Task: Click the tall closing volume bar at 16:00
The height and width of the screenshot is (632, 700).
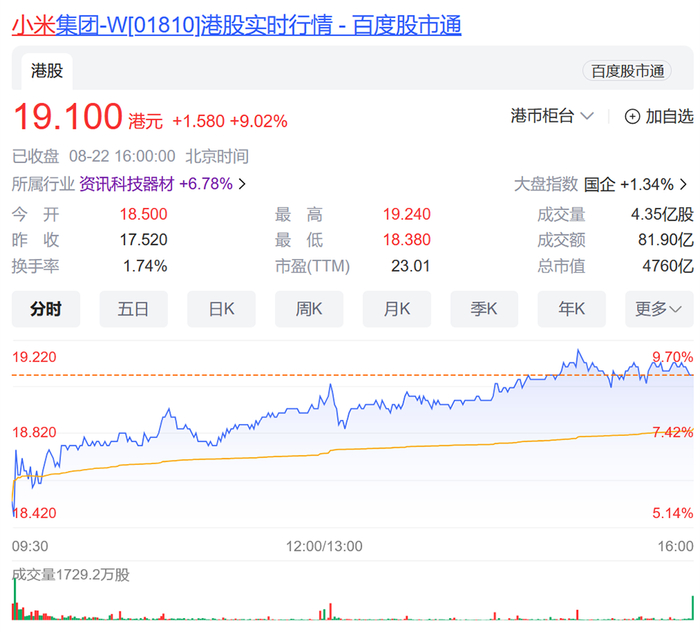Action: pyautogui.click(x=692, y=607)
